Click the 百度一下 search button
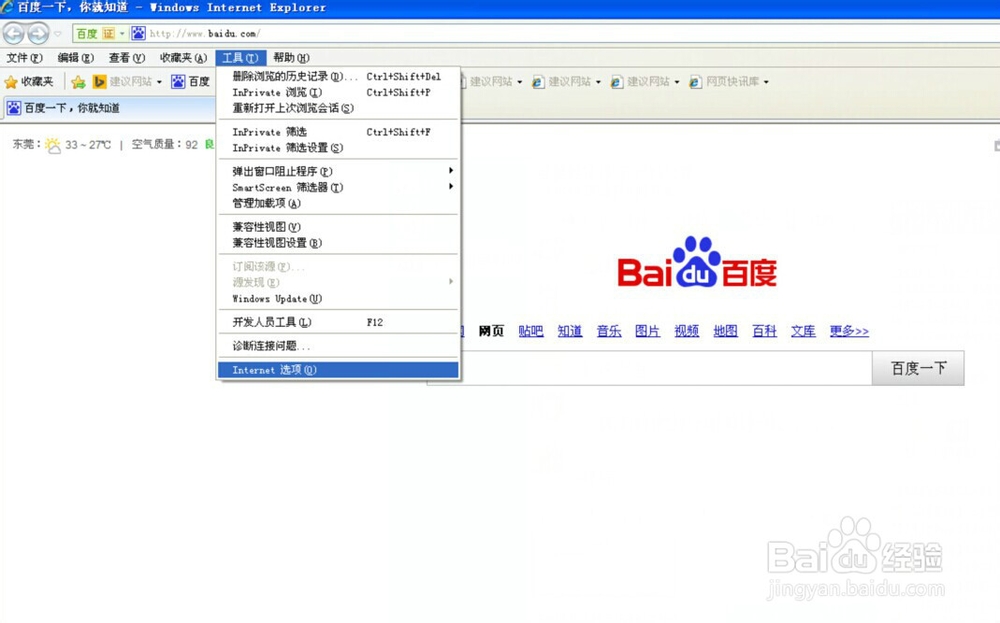Image resolution: width=1000 pixels, height=623 pixels. [x=918, y=368]
